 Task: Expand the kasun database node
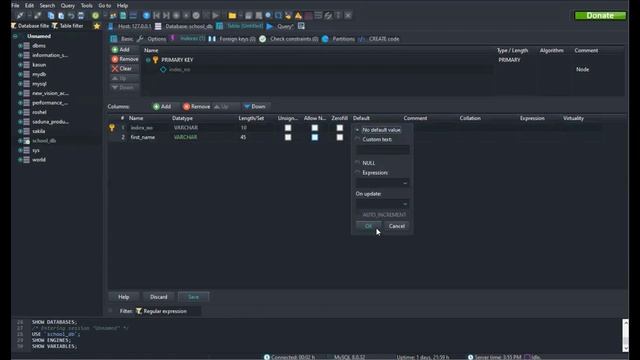pos(20,65)
